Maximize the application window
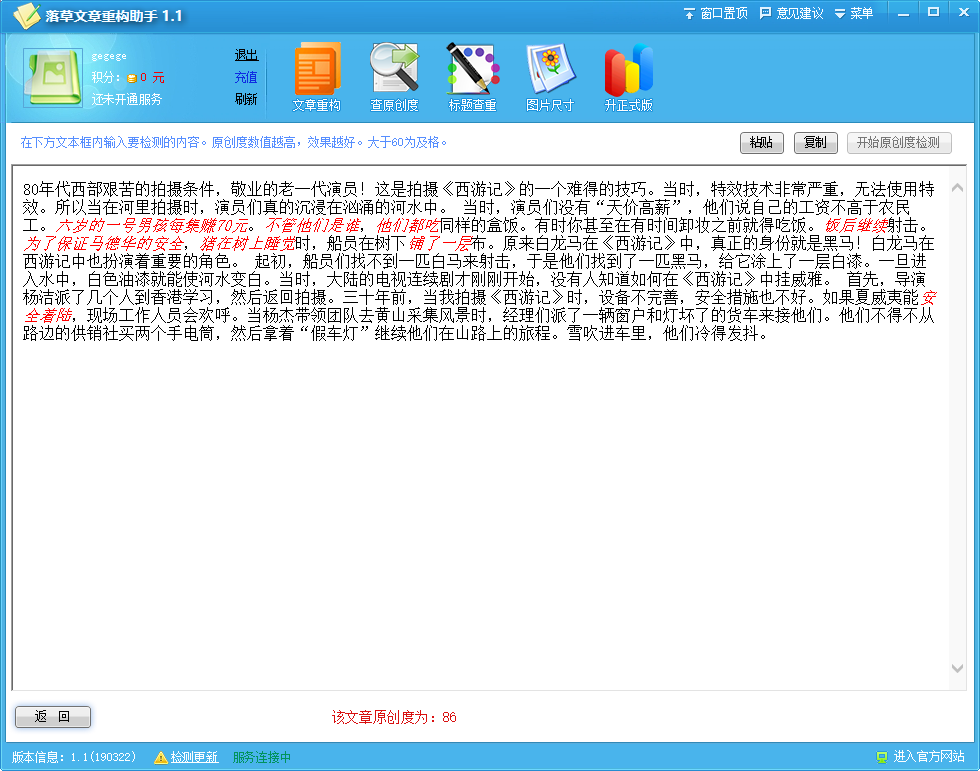This screenshot has height=771, width=980. pos(933,13)
